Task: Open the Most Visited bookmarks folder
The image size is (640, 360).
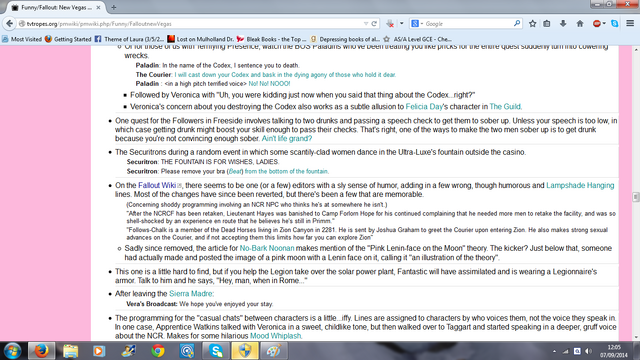Action: pos(22,39)
